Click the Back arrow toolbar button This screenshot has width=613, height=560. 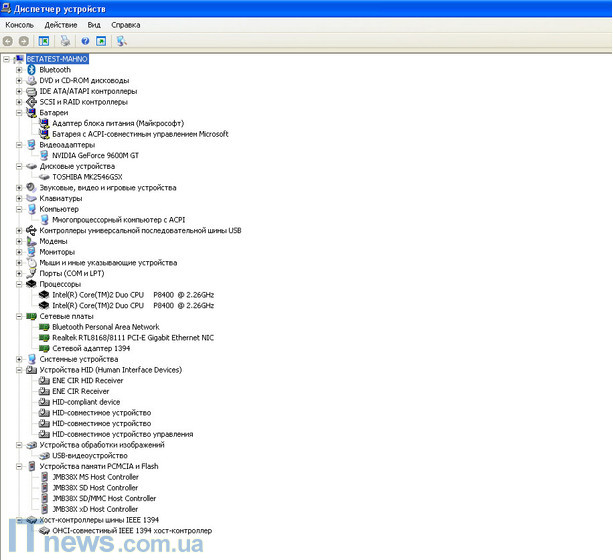[x=8, y=41]
